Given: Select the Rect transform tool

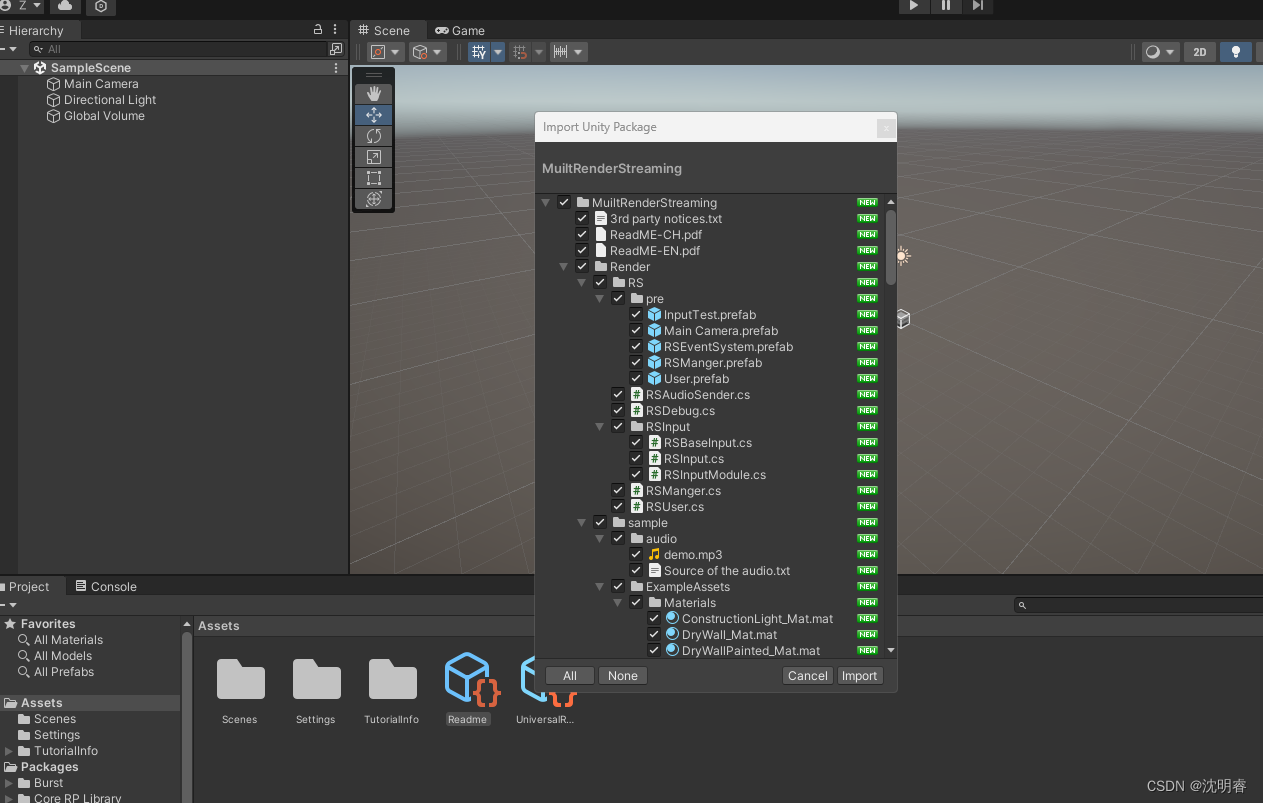Looking at the screenshot, I should (x=374, y=178).
